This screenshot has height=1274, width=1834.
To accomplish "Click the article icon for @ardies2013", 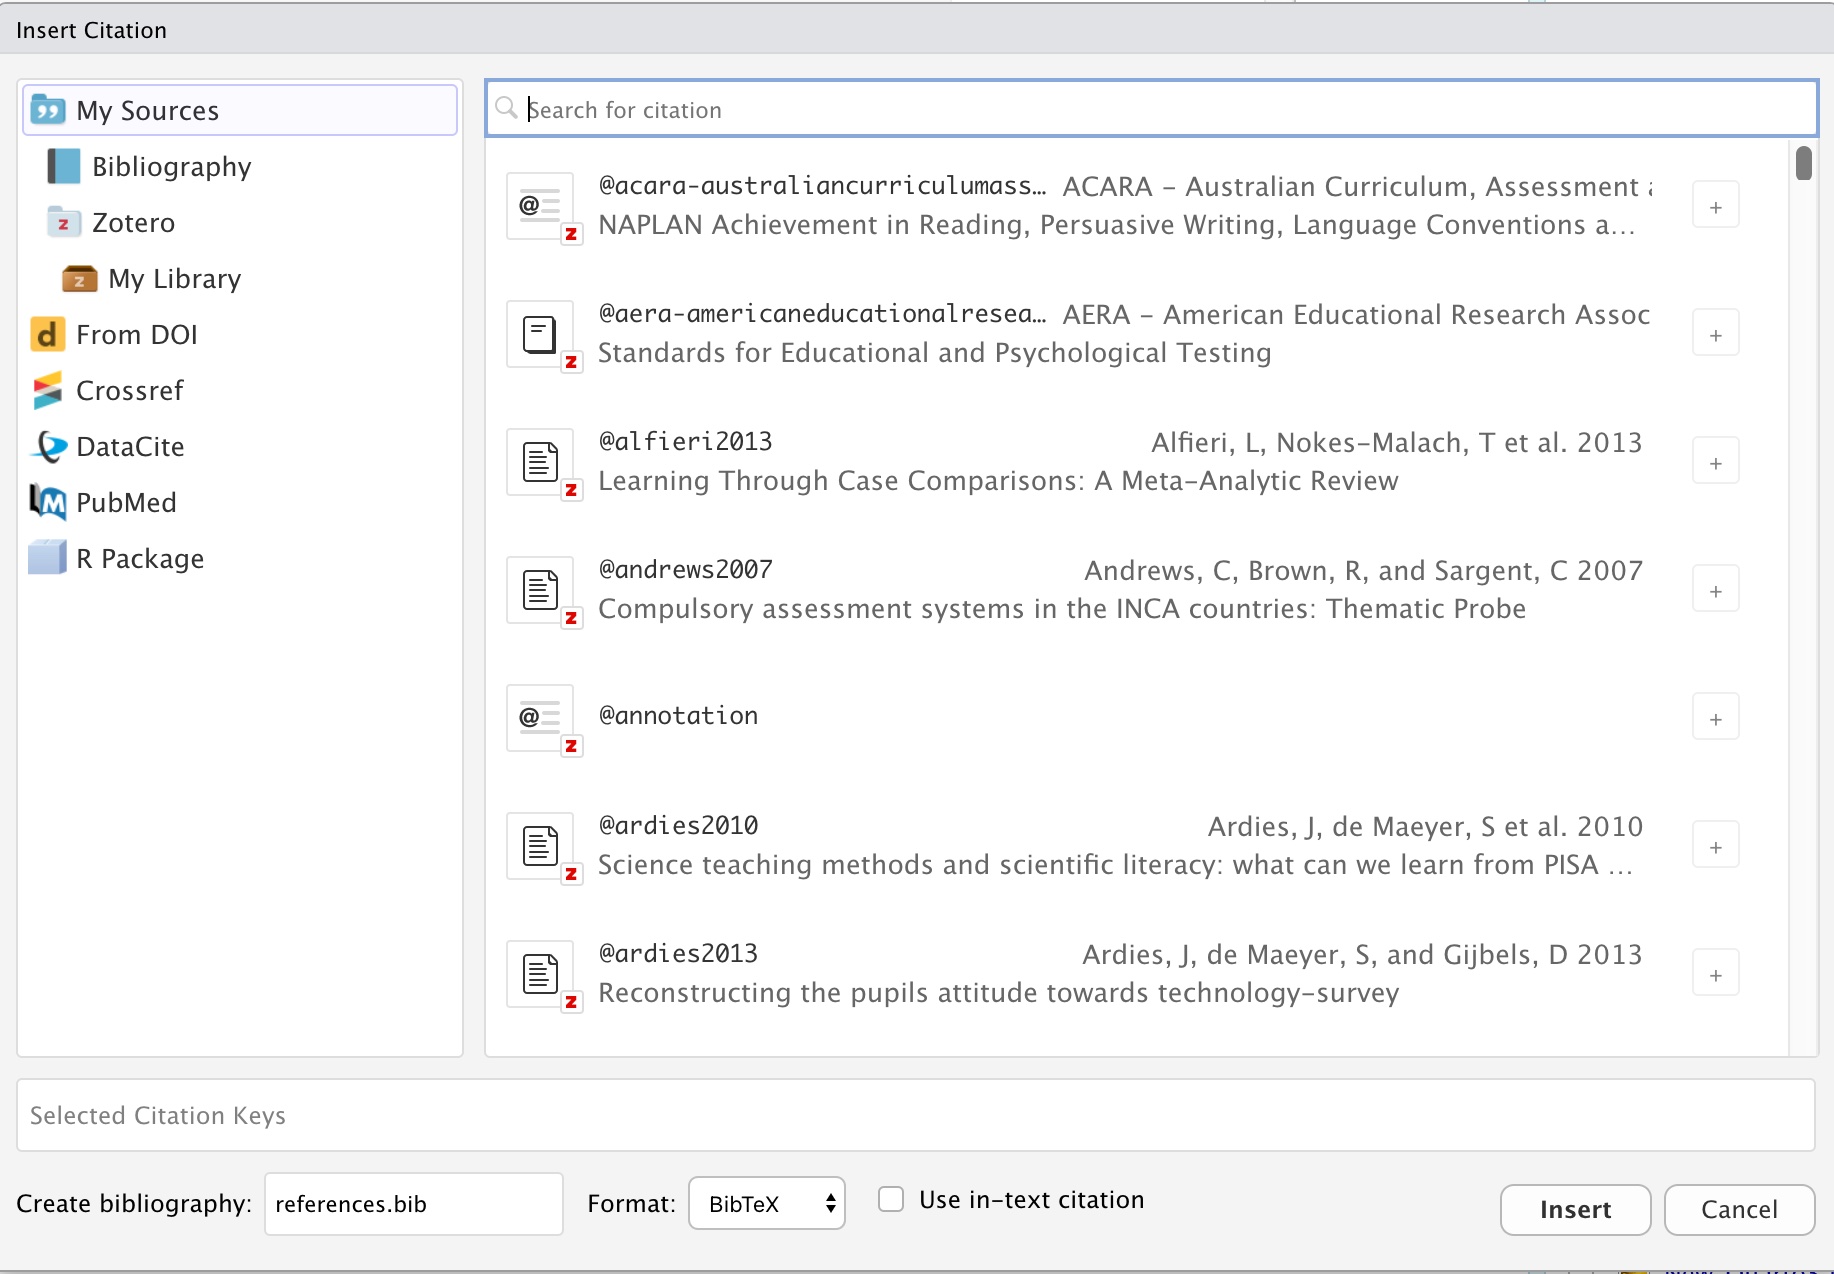I will [540, 974].
